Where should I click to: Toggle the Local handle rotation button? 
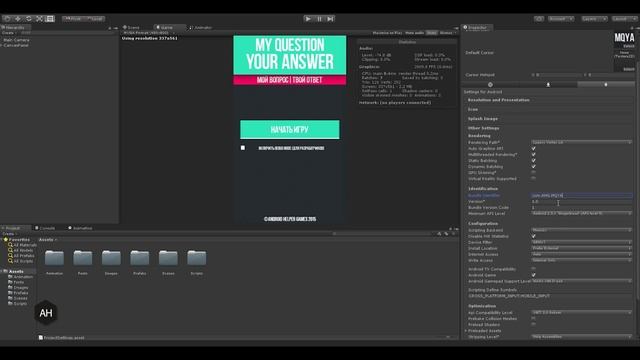[x=95, y=19]
